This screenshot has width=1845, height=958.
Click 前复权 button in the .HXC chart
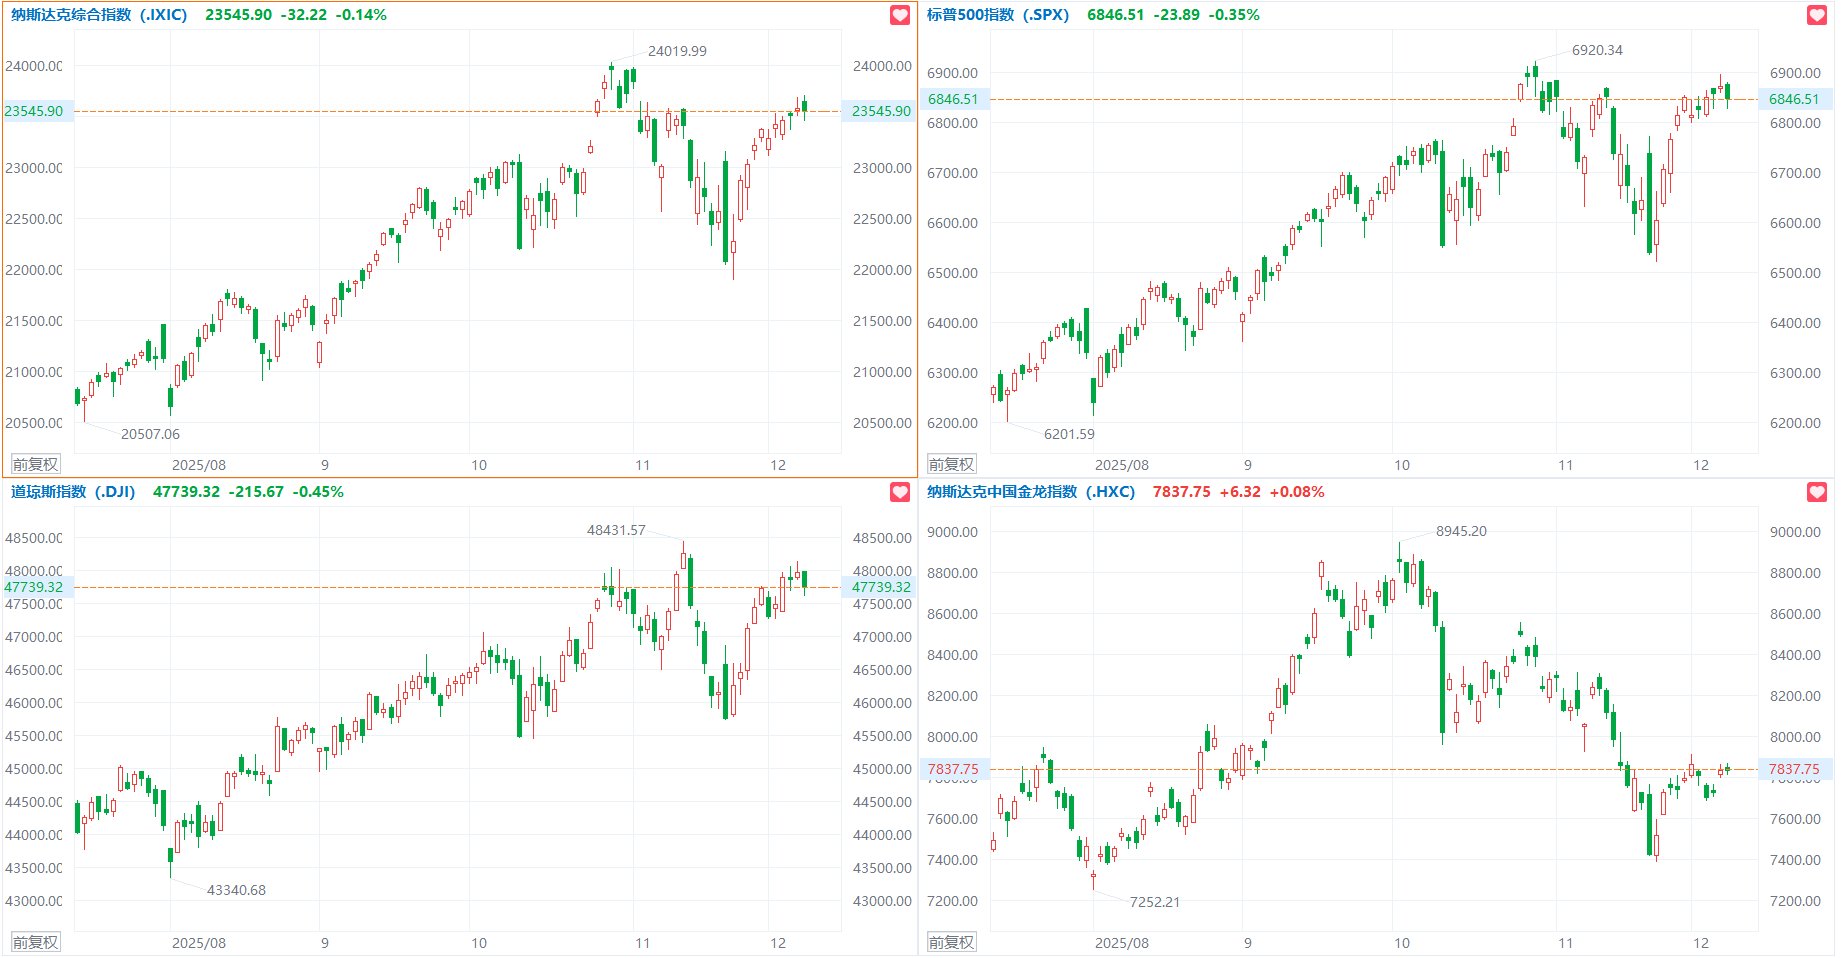(951, 942)
